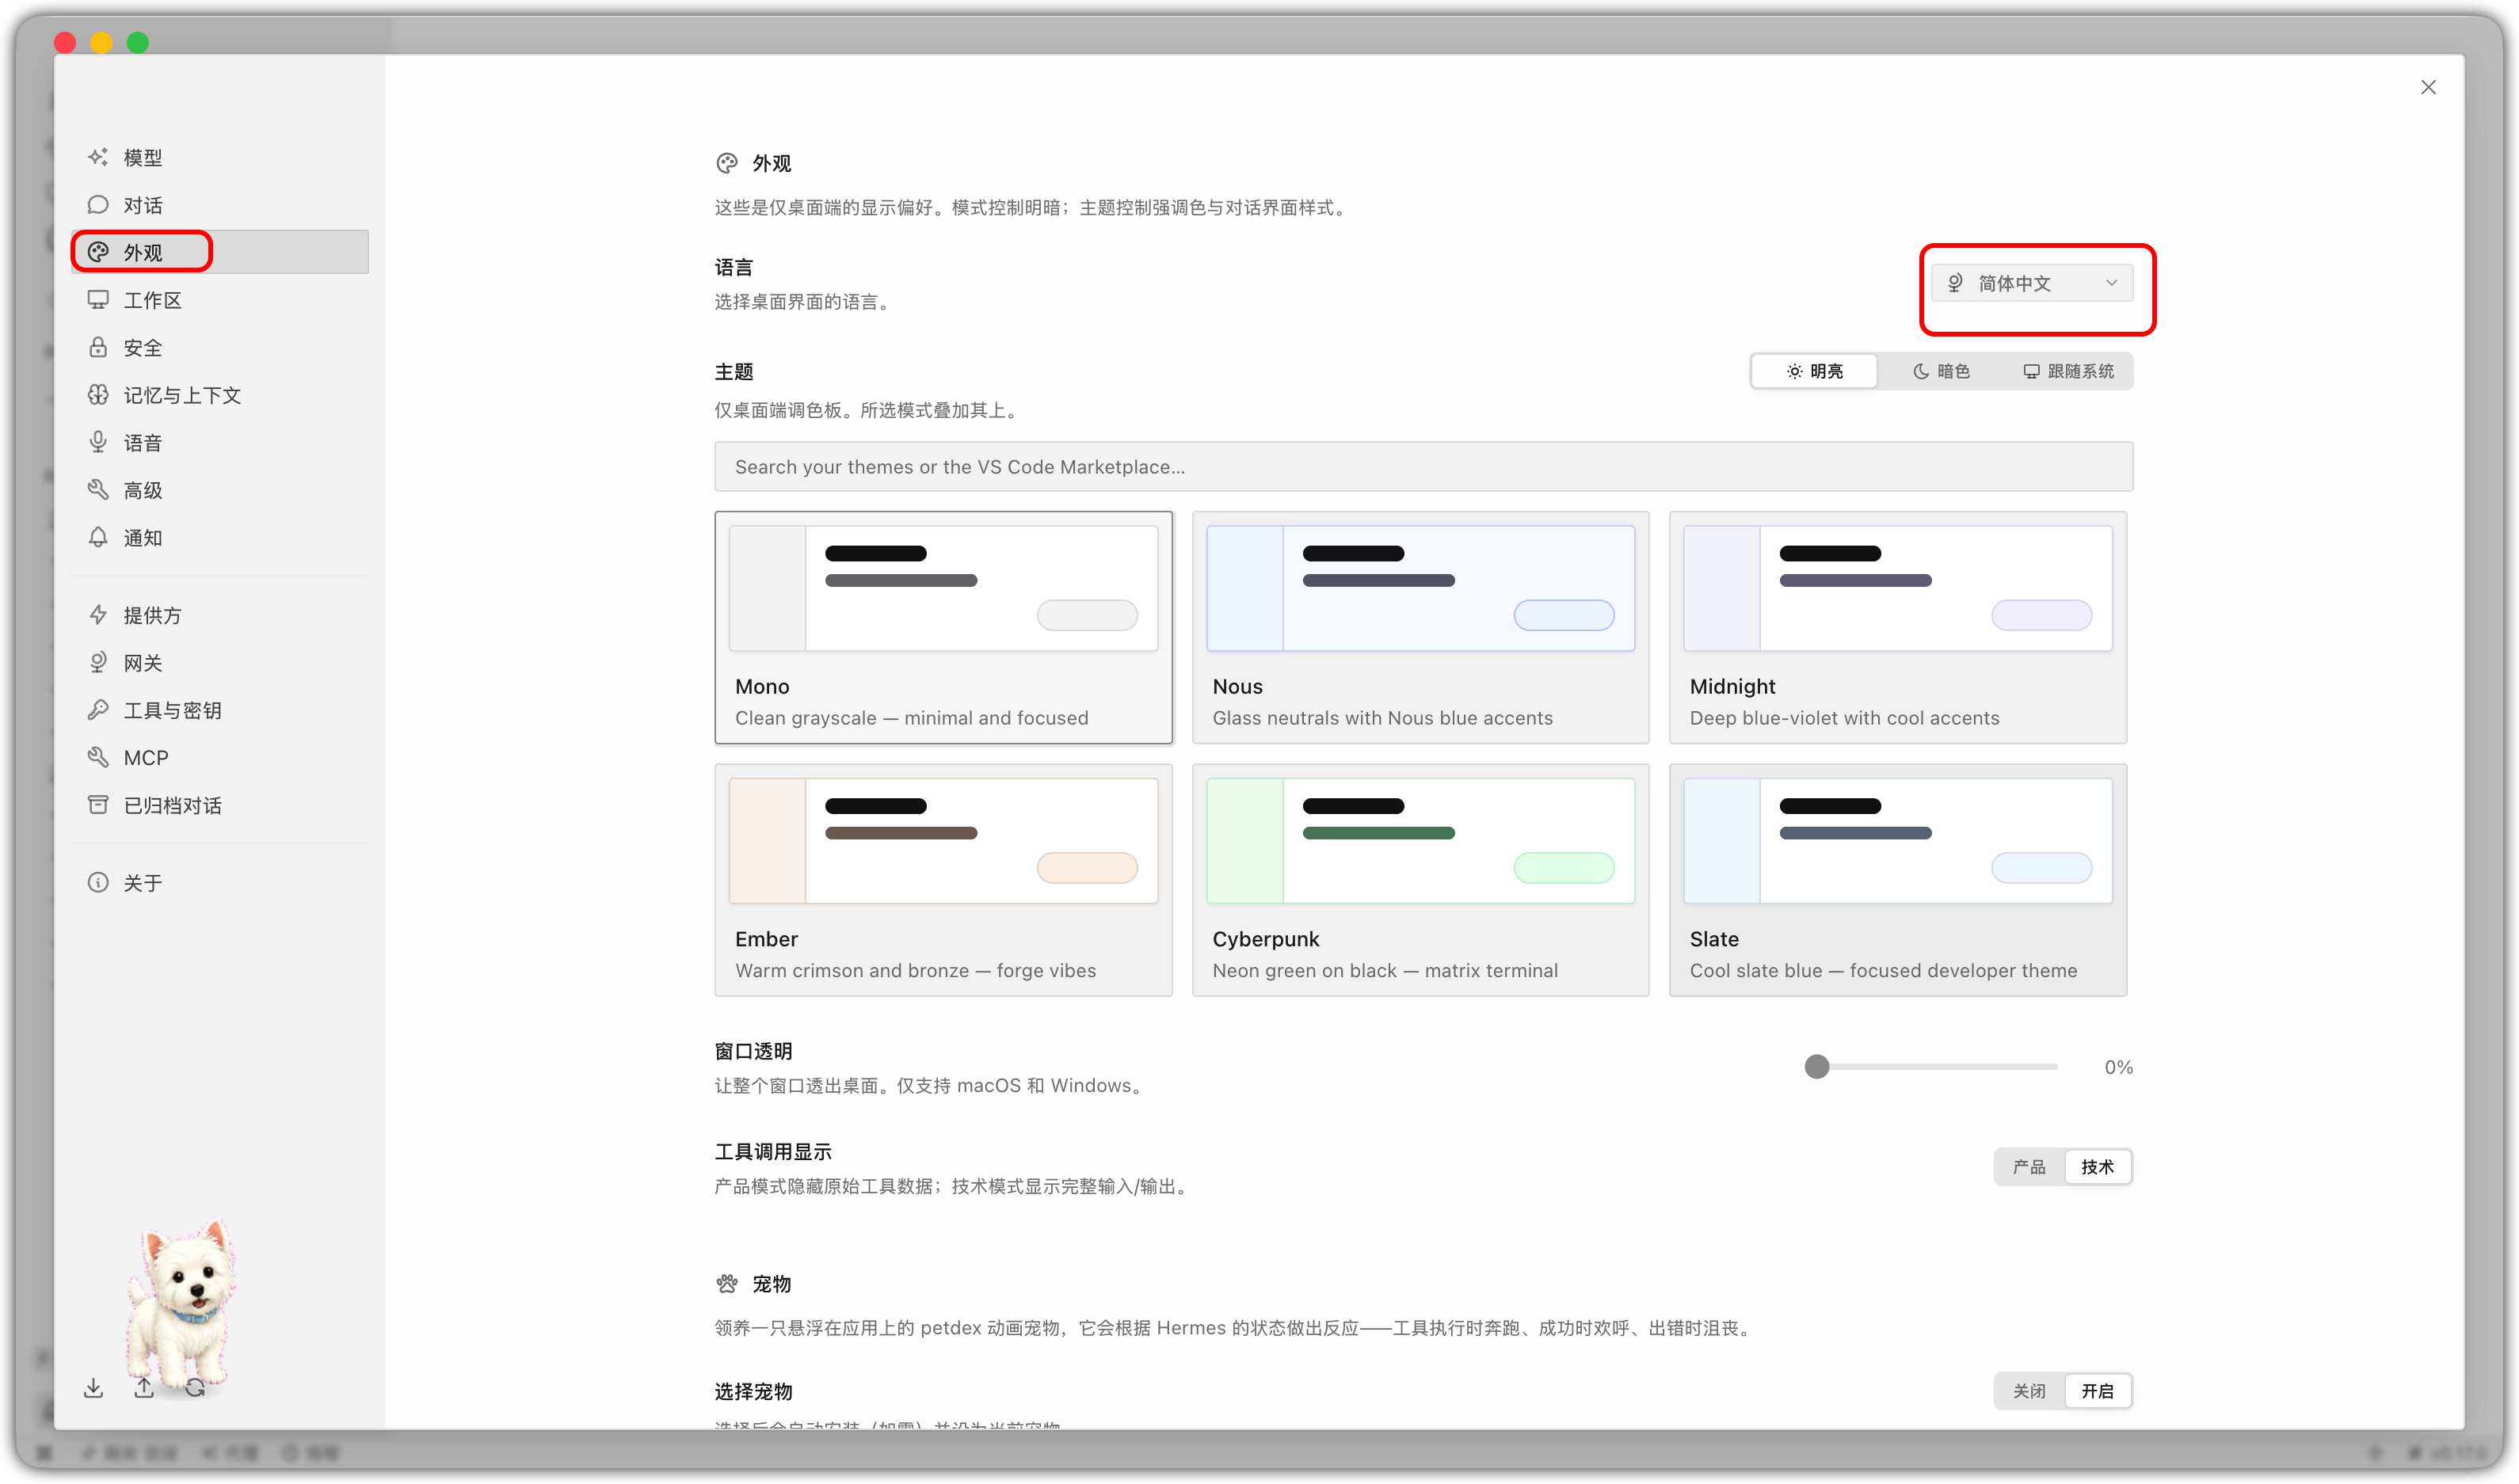Open the 模型 settings section
The image size is (2519, 1484).
tap(220, 157)
